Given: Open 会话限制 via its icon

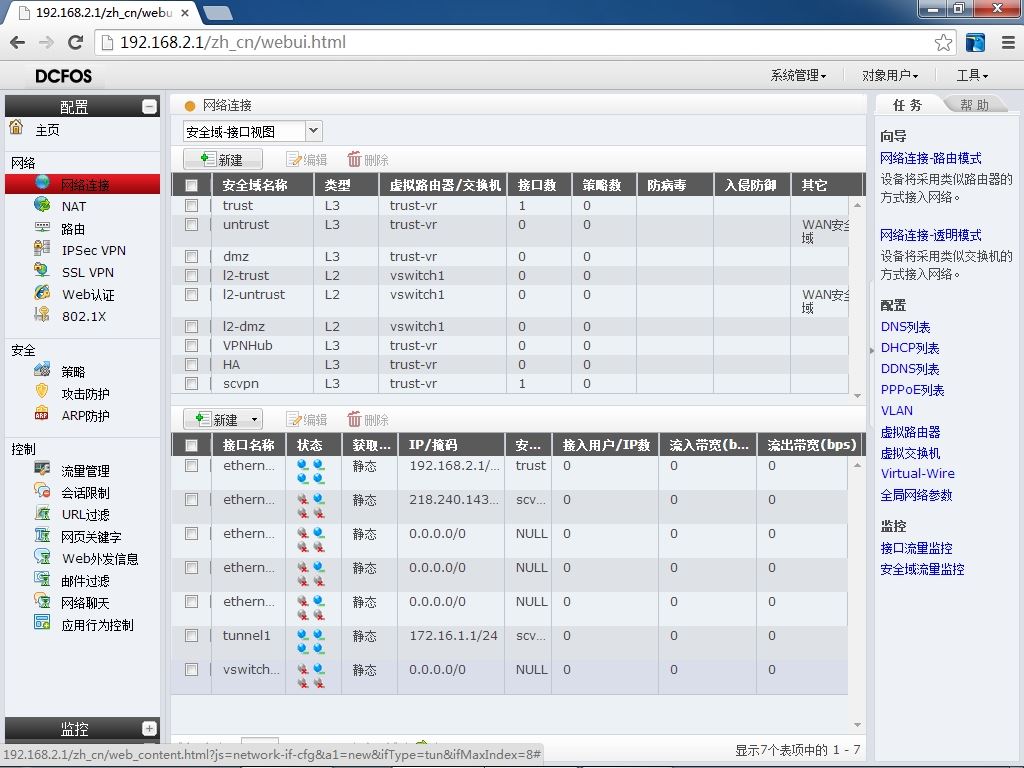Looking at the screenshot, I should (x=42, y=491).
